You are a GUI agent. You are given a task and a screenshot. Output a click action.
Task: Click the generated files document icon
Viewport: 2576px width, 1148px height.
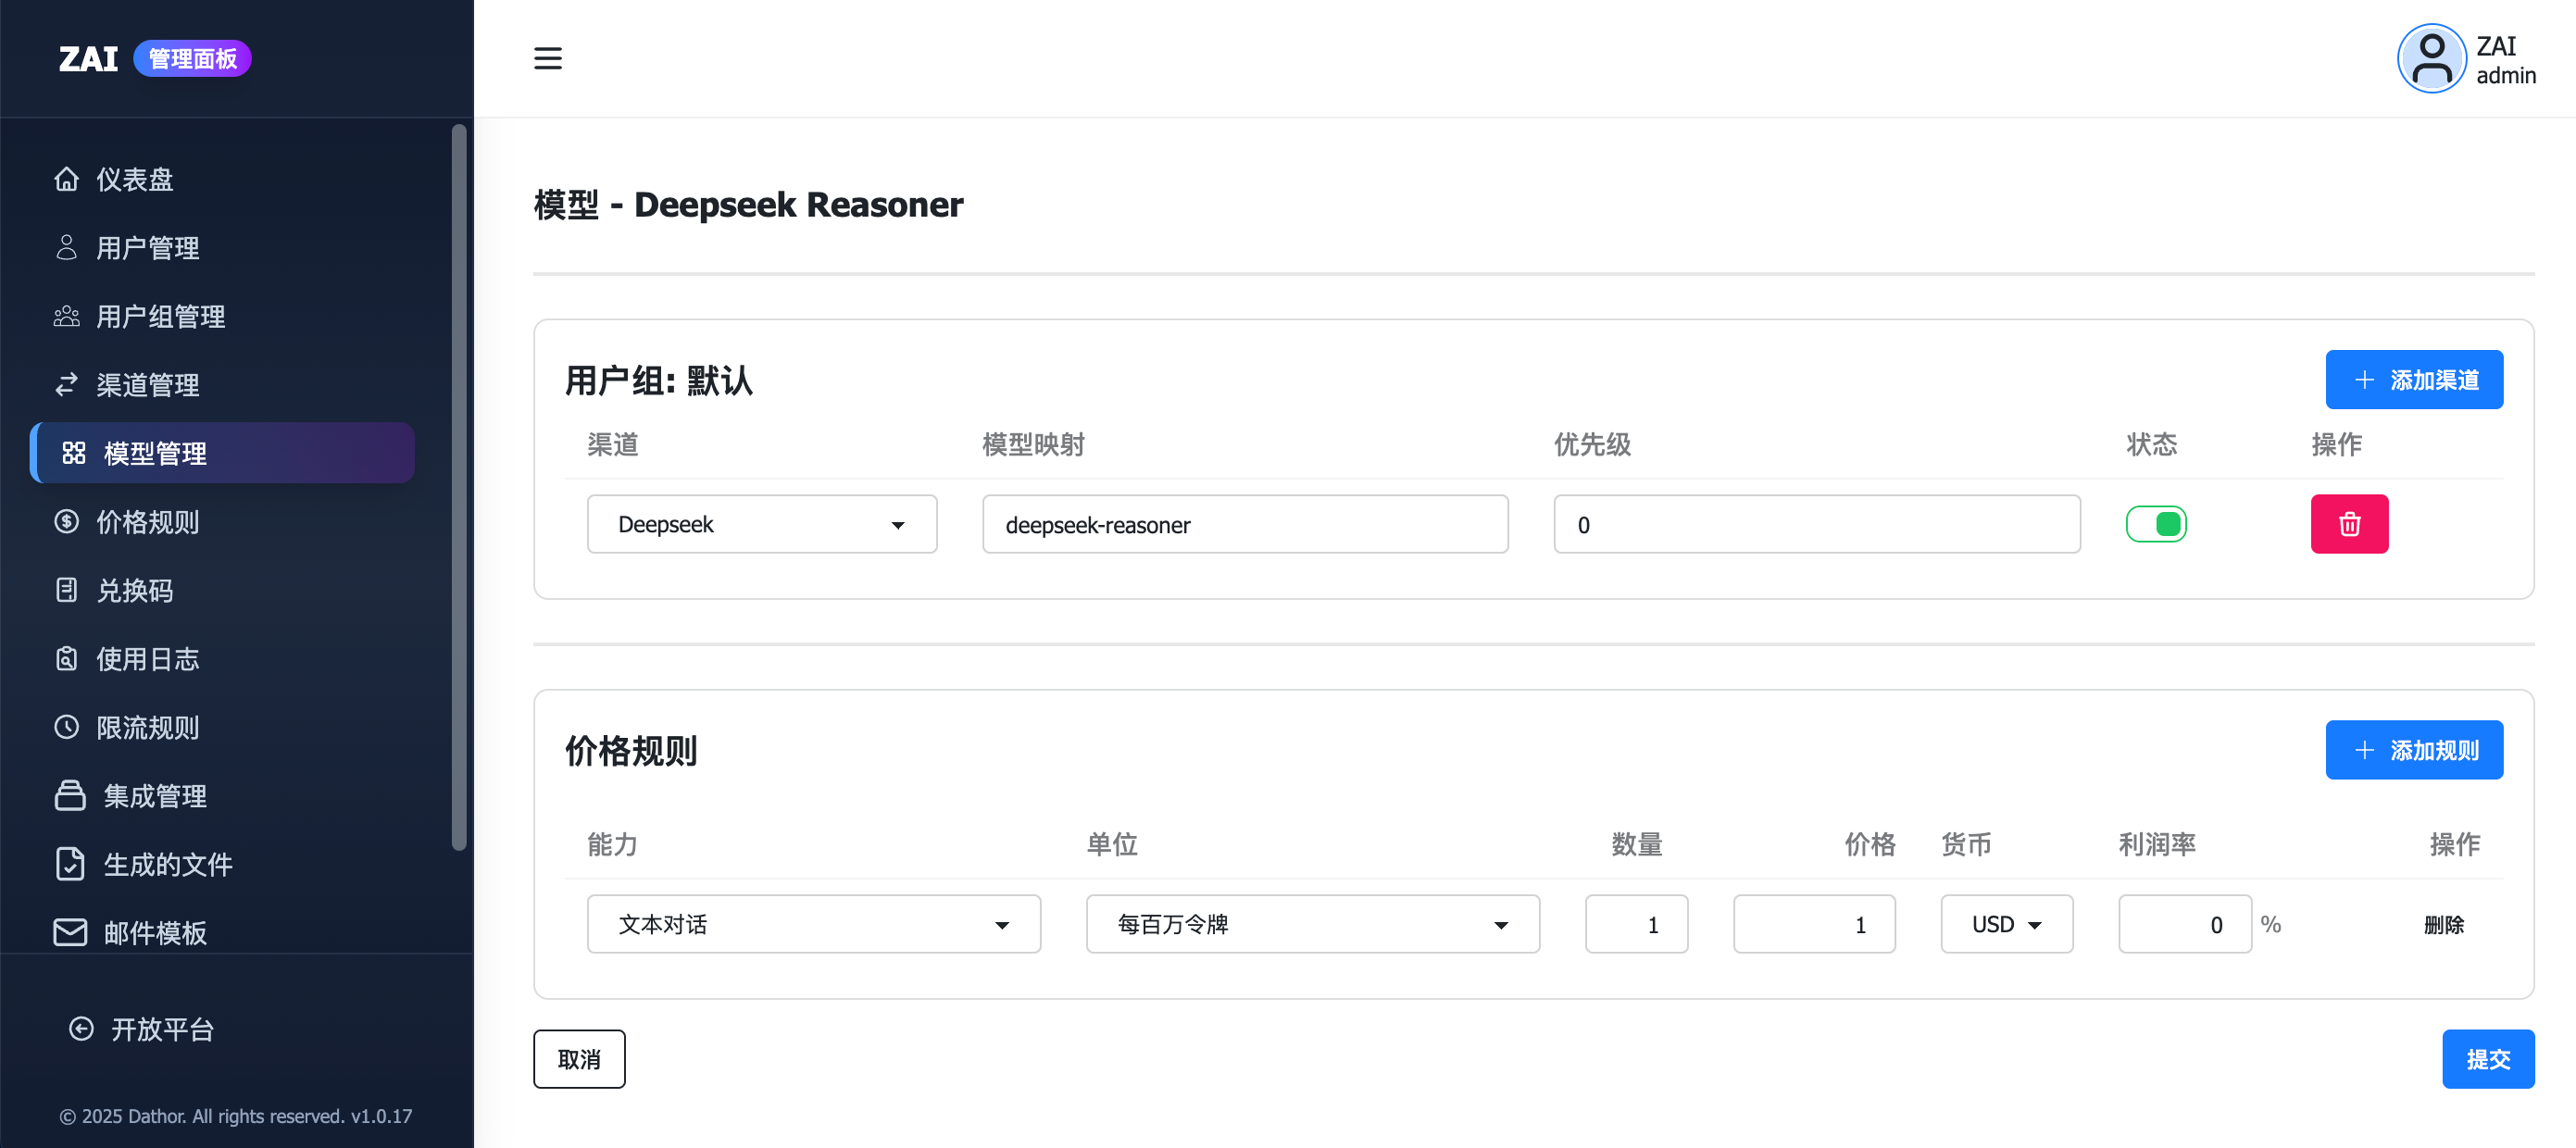(x=70, y=864)
